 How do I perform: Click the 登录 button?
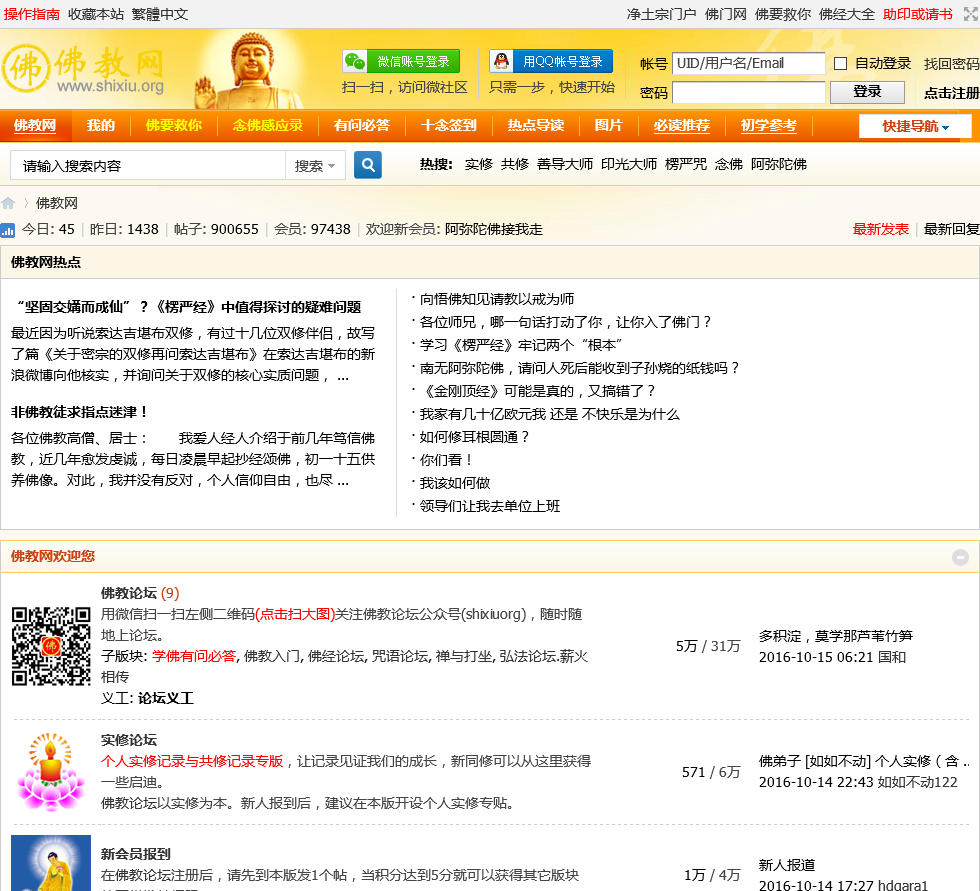(x=867, y=92)
